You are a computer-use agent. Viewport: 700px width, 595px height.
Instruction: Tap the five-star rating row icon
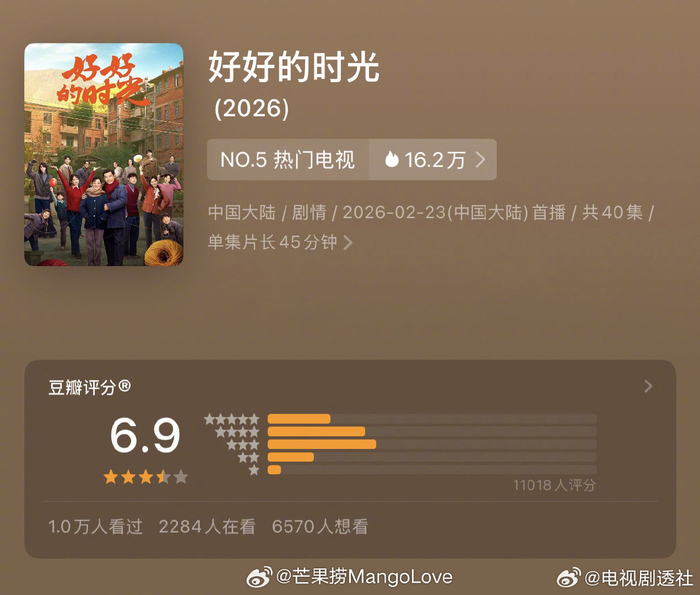(x=232, y=419)
